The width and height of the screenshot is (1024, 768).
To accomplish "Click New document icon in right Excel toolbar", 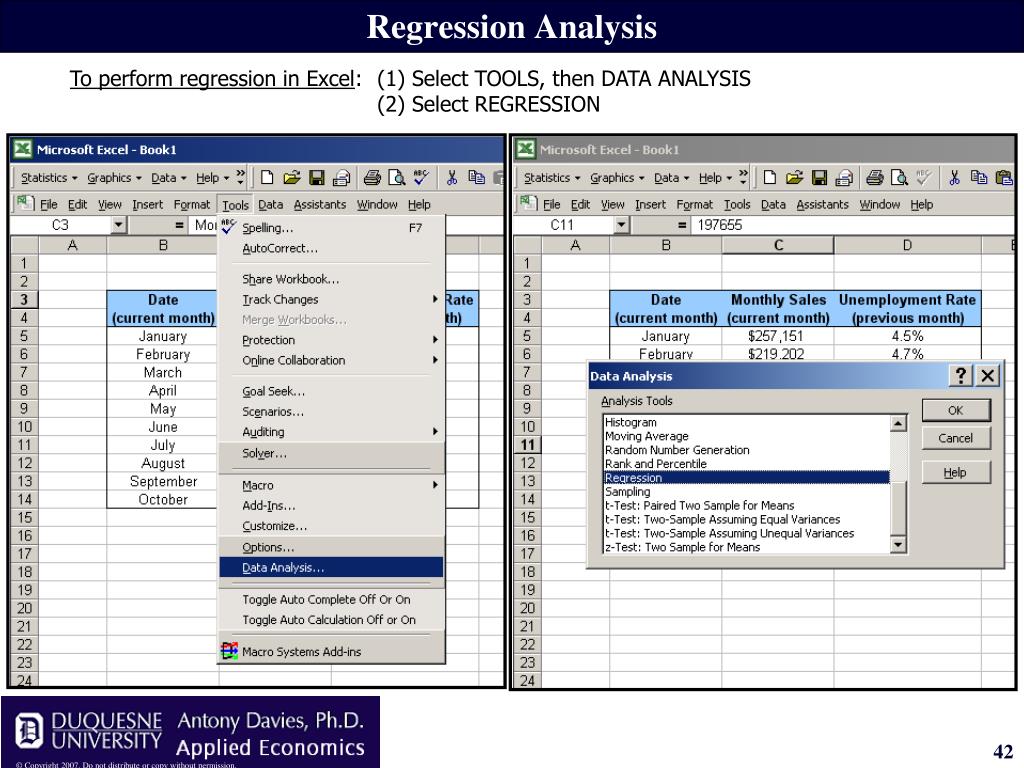I will click(x=769, y=178).
